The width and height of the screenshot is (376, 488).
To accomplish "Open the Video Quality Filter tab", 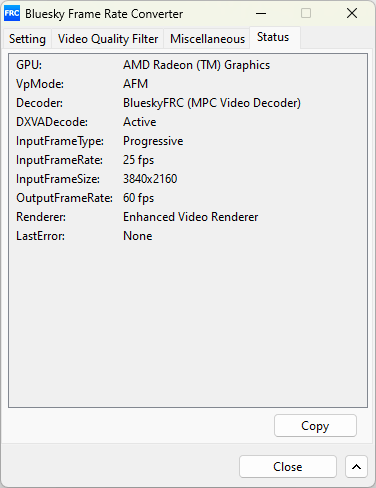I will pyautogui.click(x=108, y=39).
